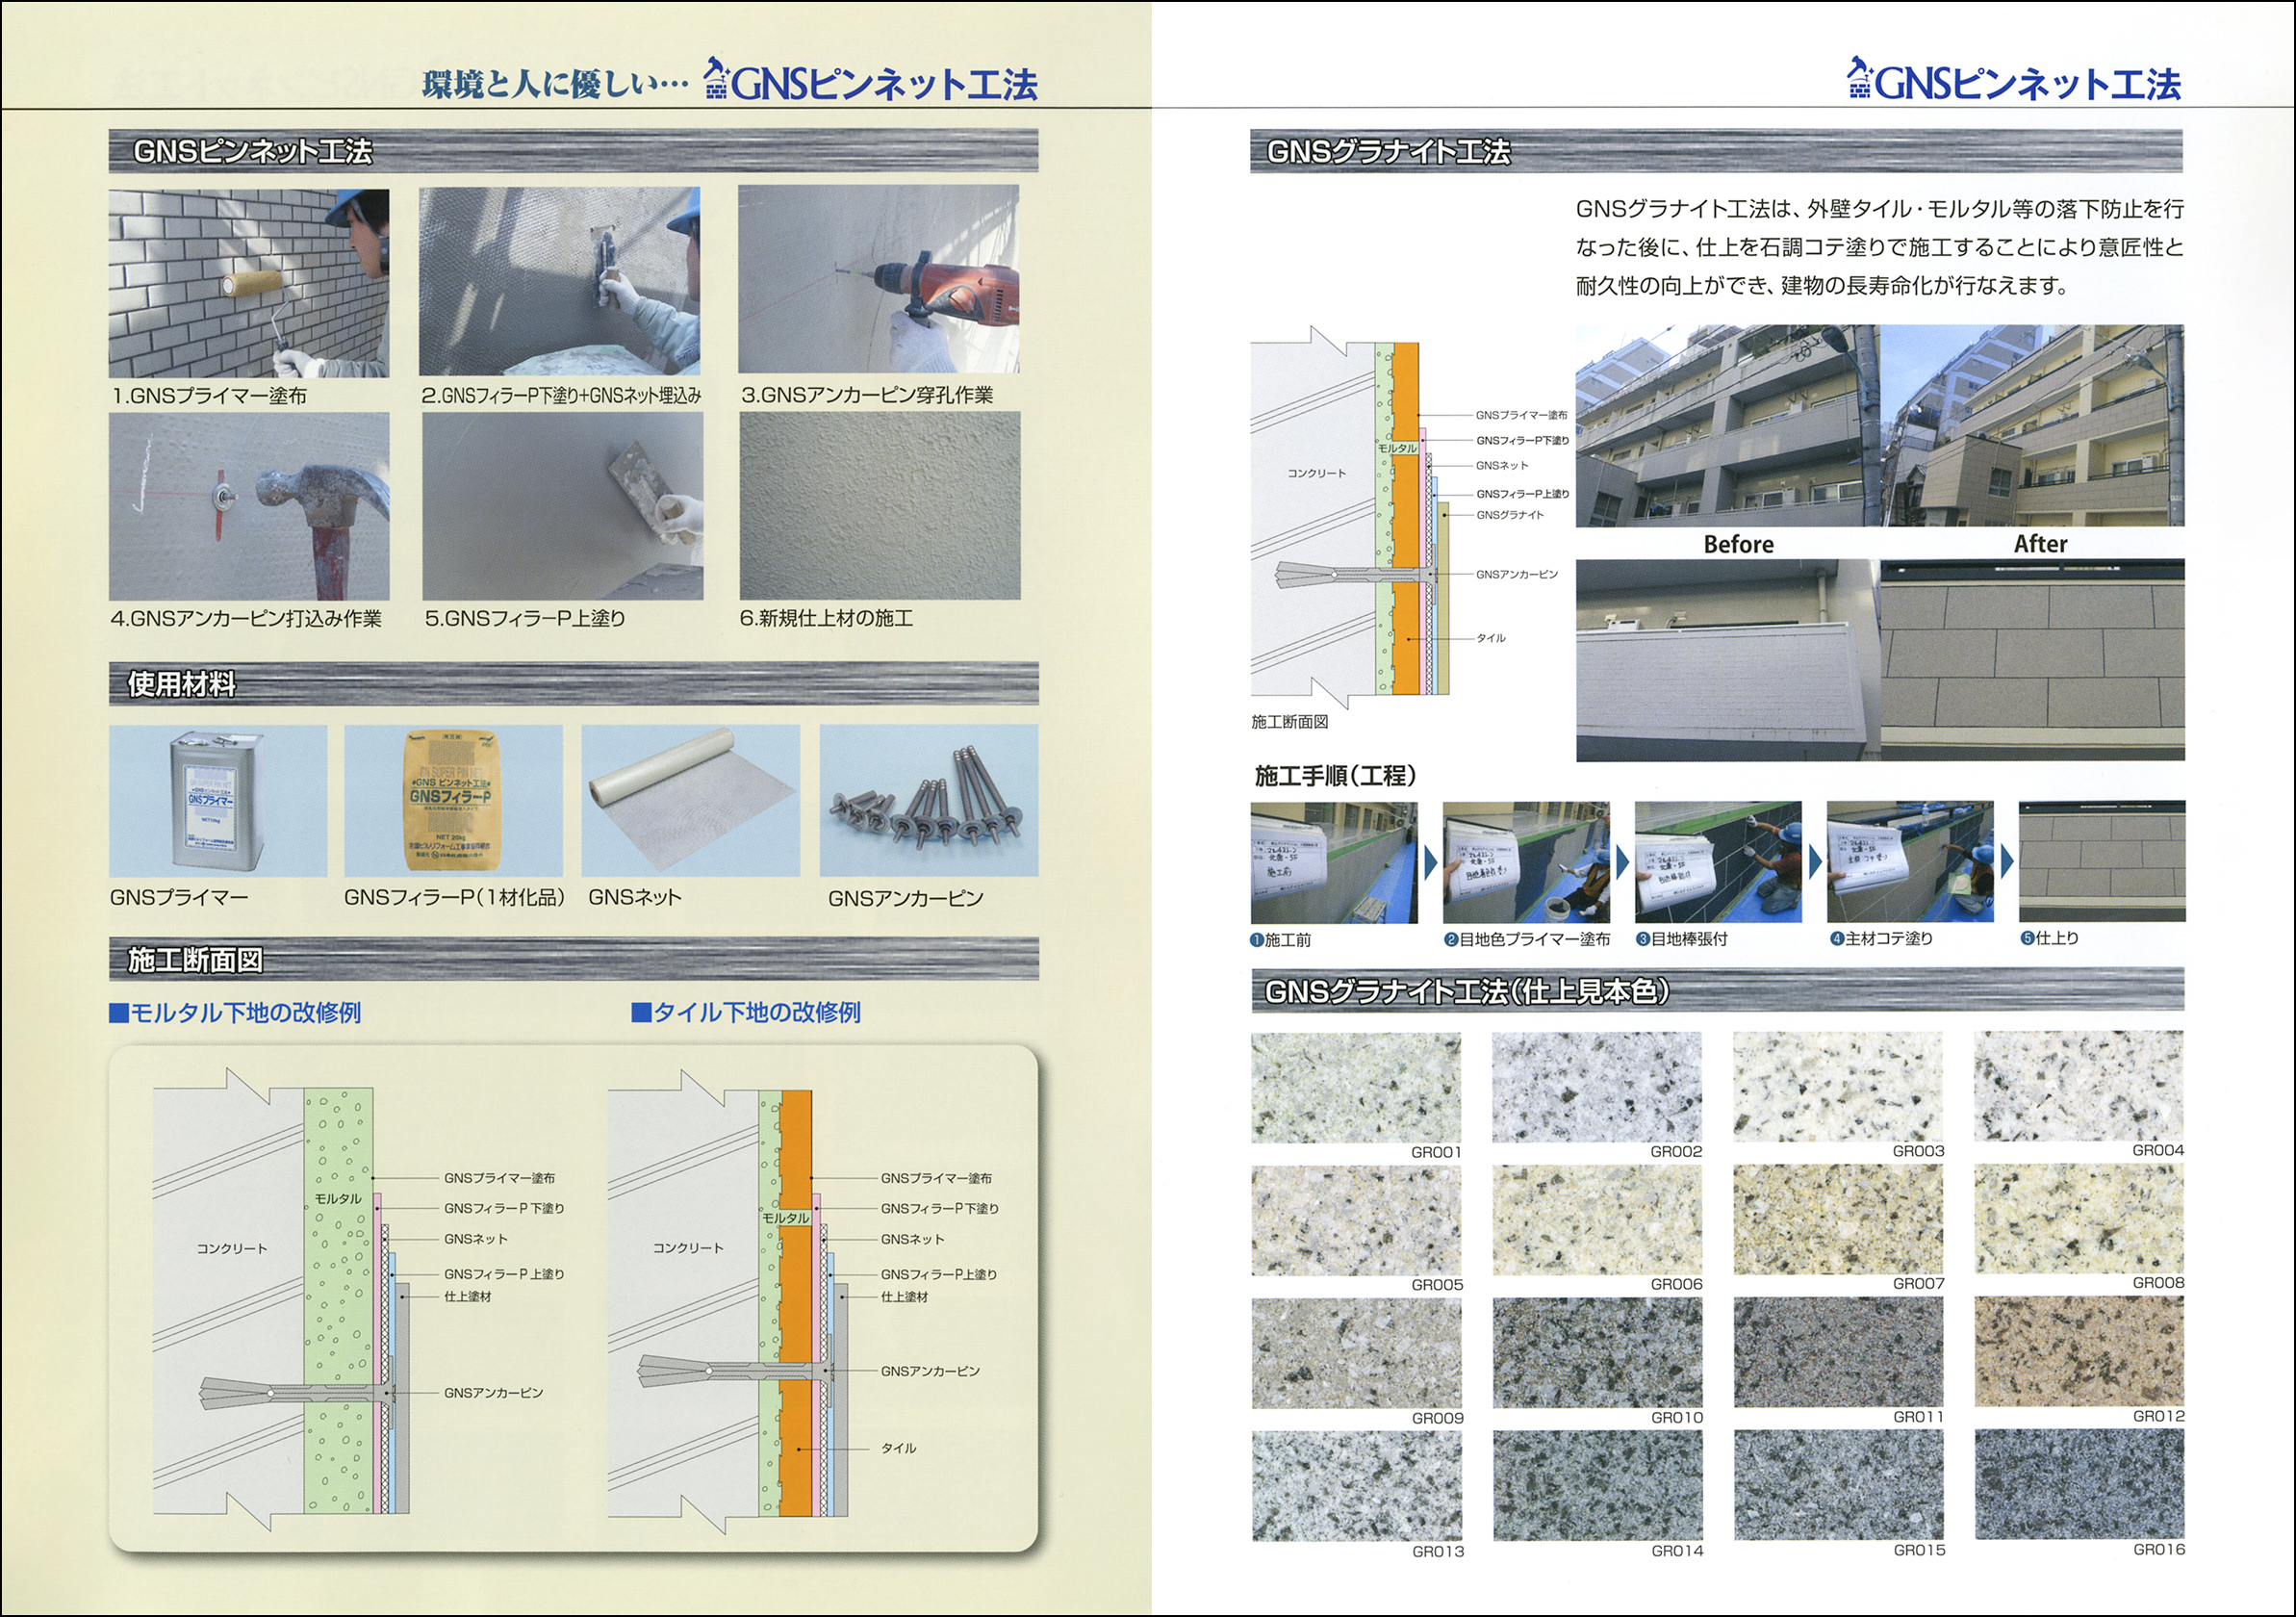Click the ❶施工前 process photo
This screenshot has height=1617, width=2296.
(1334, 863)
